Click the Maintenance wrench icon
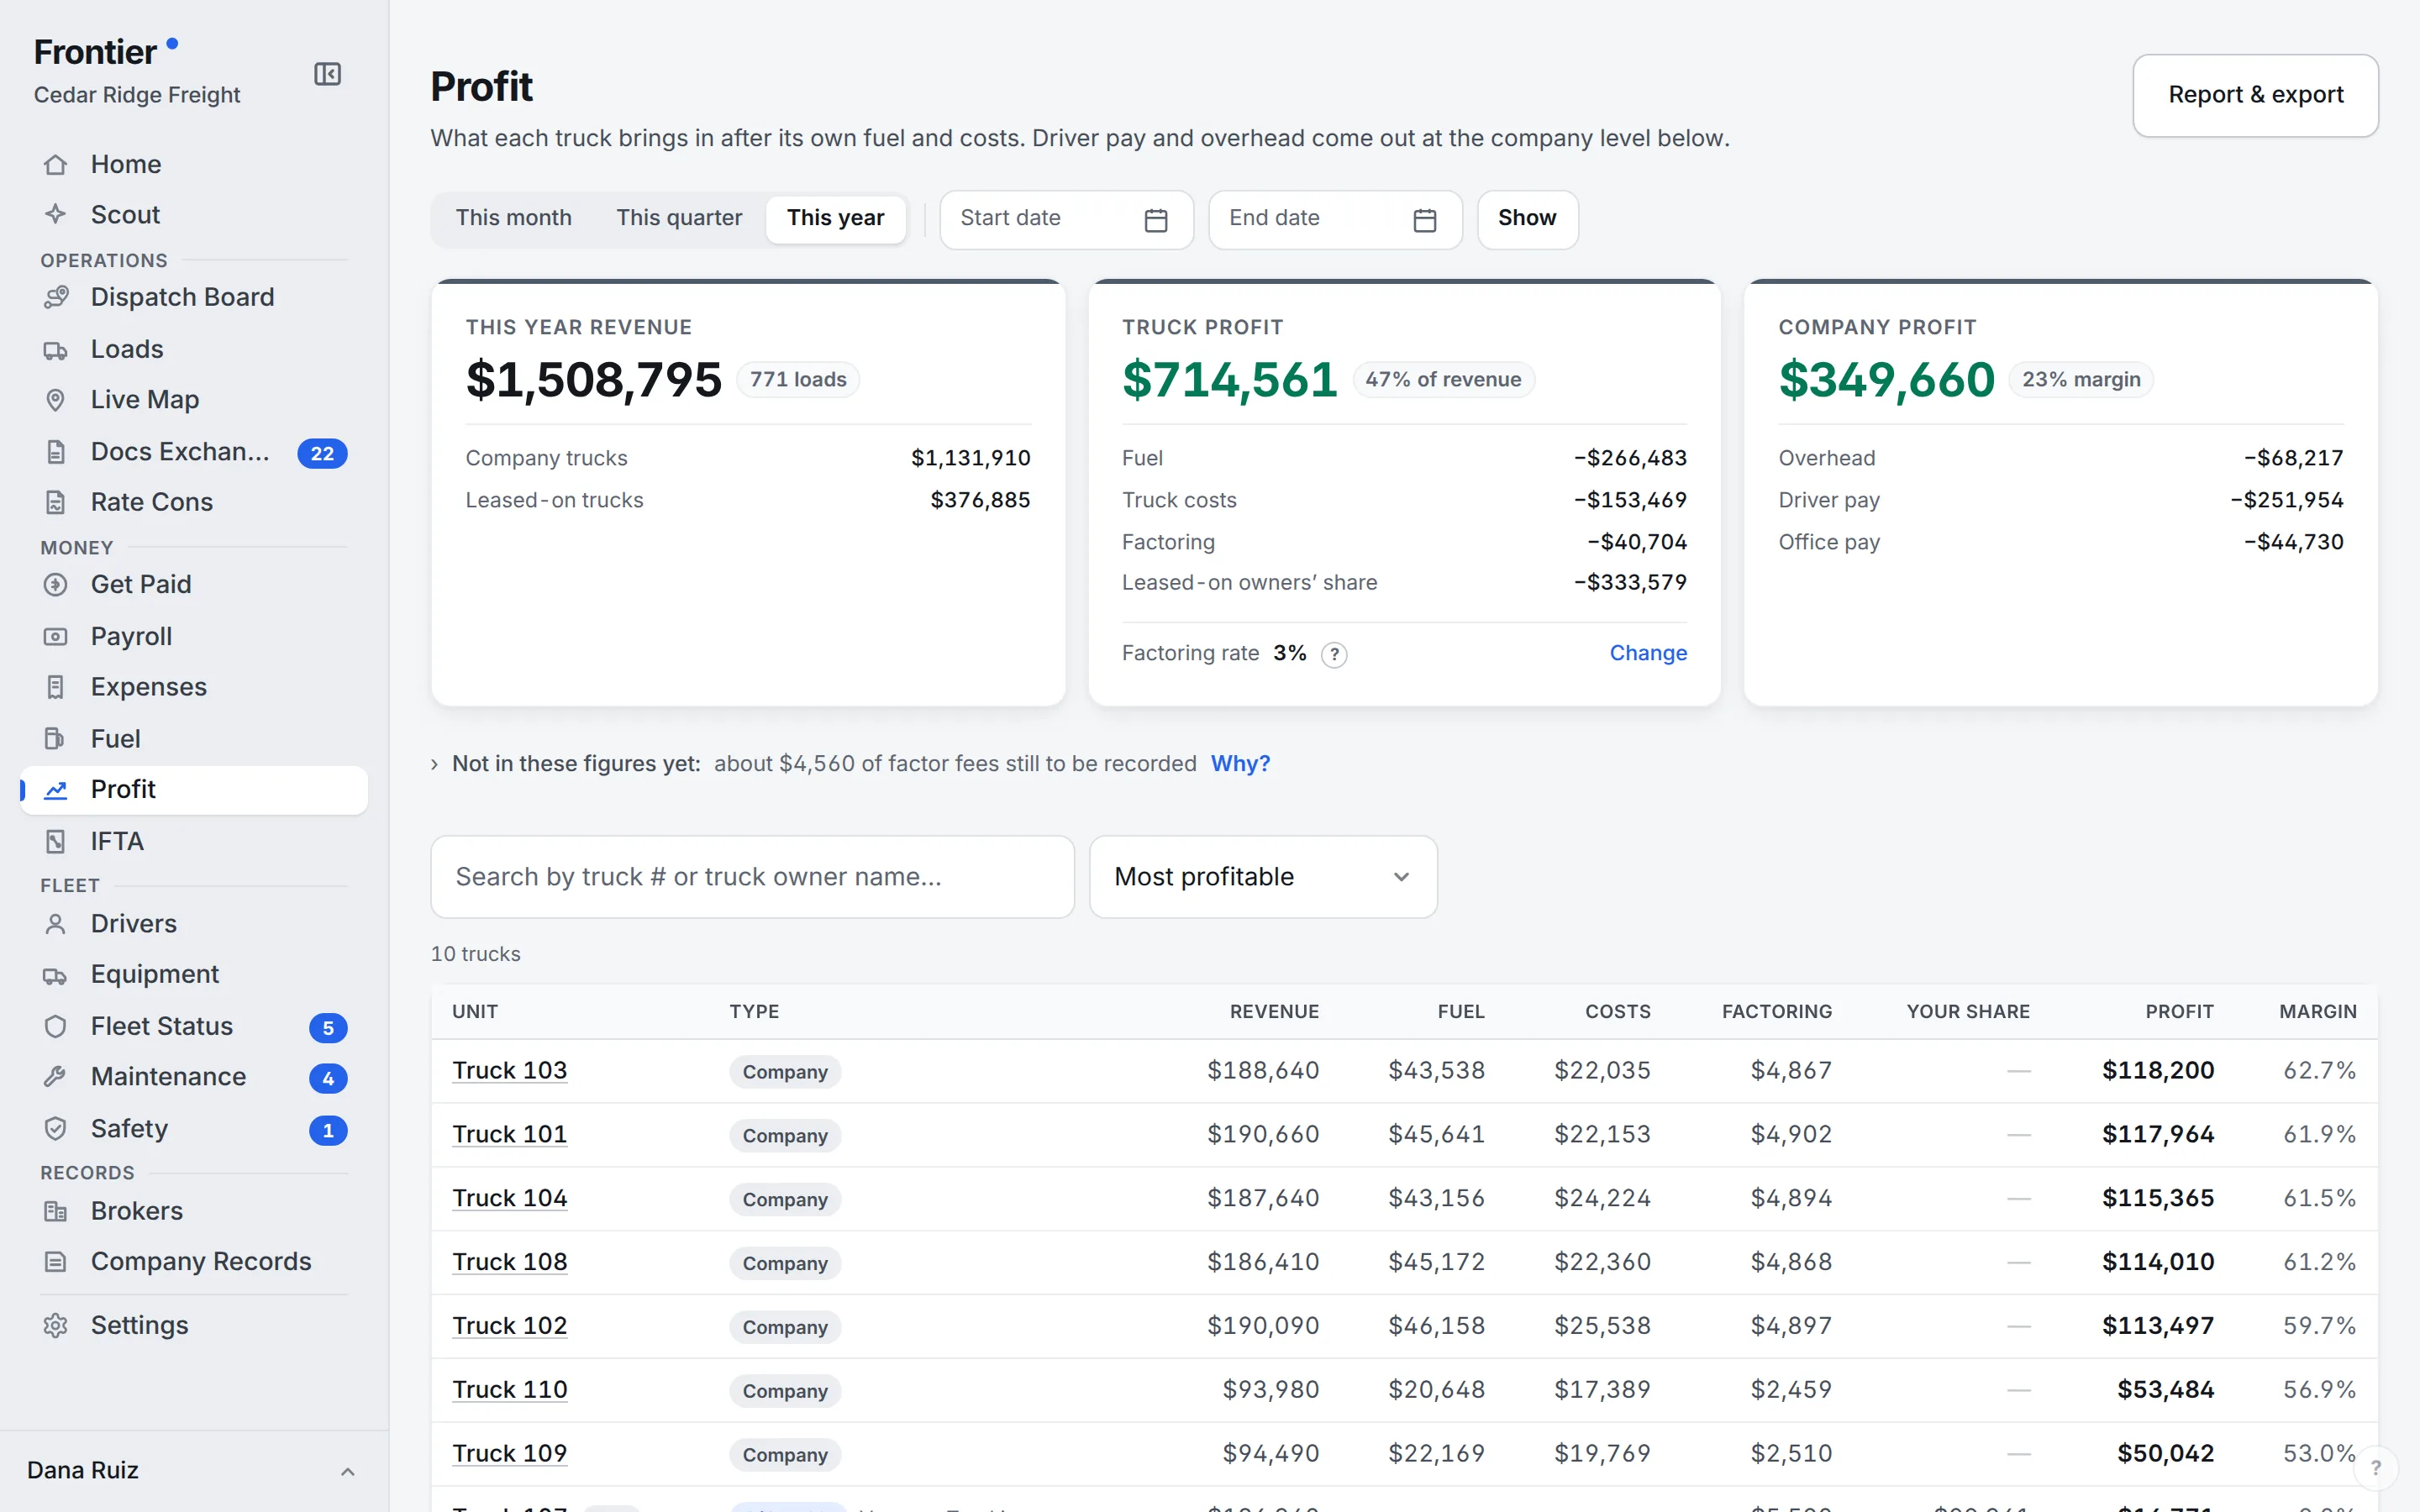Viewport: 2420px width, 1512px height. pyautogui.click(x=56, y=1077)
